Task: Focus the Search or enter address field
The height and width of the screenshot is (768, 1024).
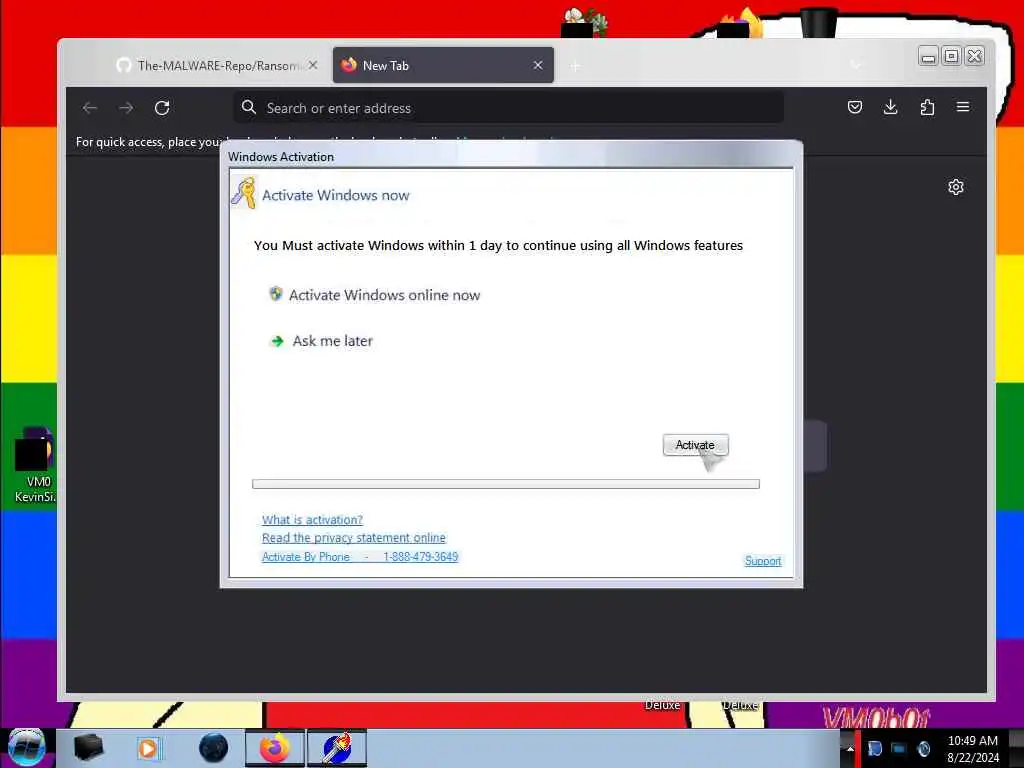Action: (508, 108)
